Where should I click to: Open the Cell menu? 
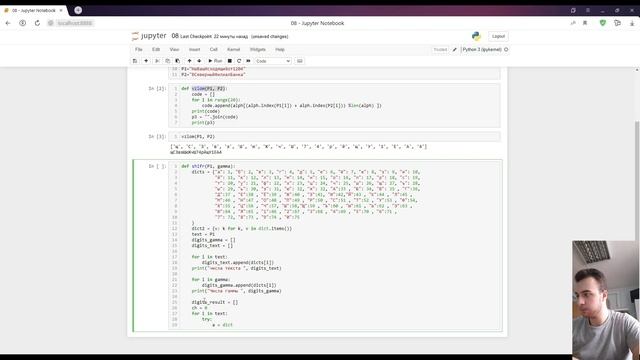[x=213, y=49]
